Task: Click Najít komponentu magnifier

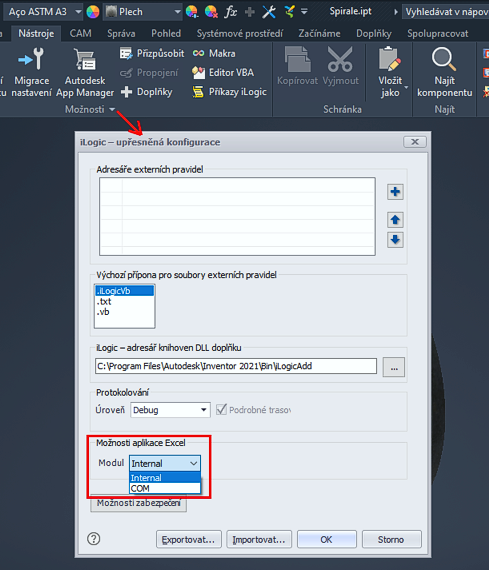Action: (x=444, y=59)
